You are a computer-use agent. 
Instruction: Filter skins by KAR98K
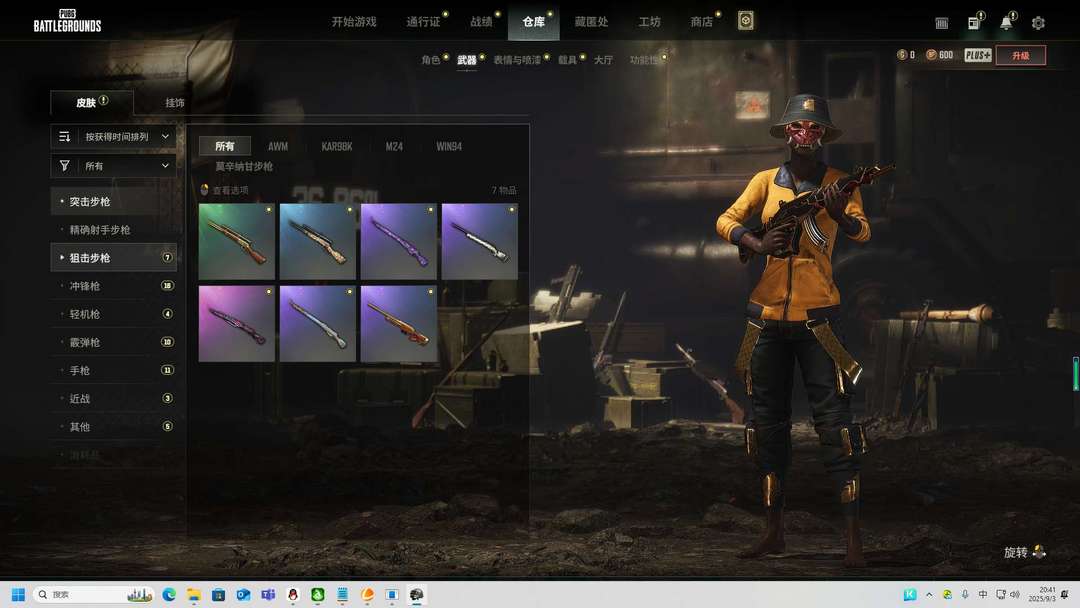click(x=337, y=146)
